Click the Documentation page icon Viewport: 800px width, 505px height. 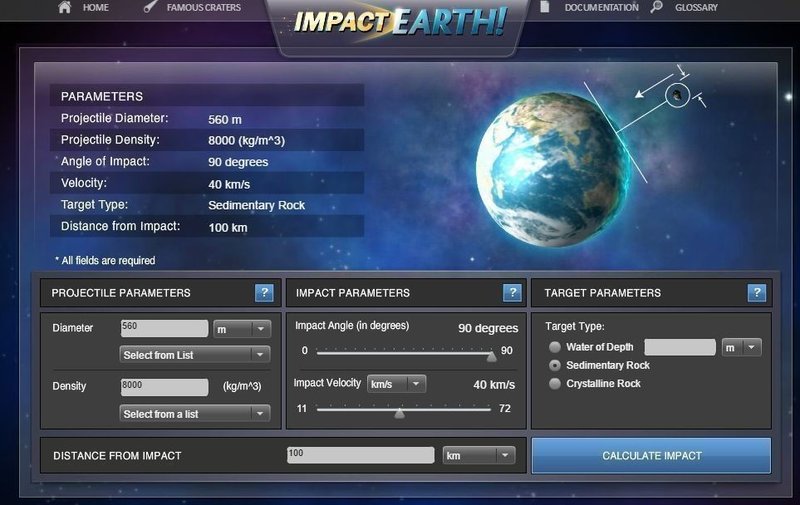(x=544, y=7)
